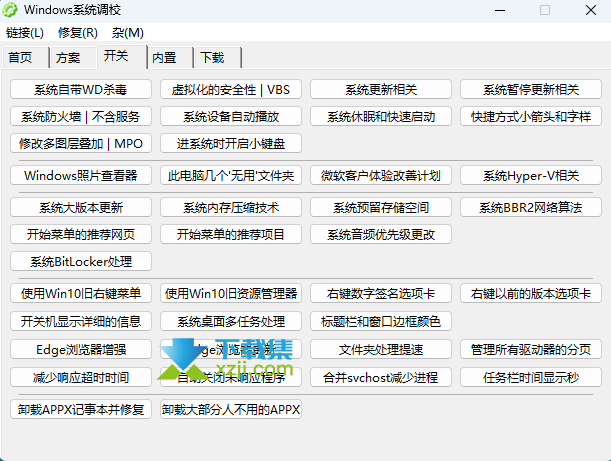Click 快捷方式小箭头和字样 button

coord(531,117)
